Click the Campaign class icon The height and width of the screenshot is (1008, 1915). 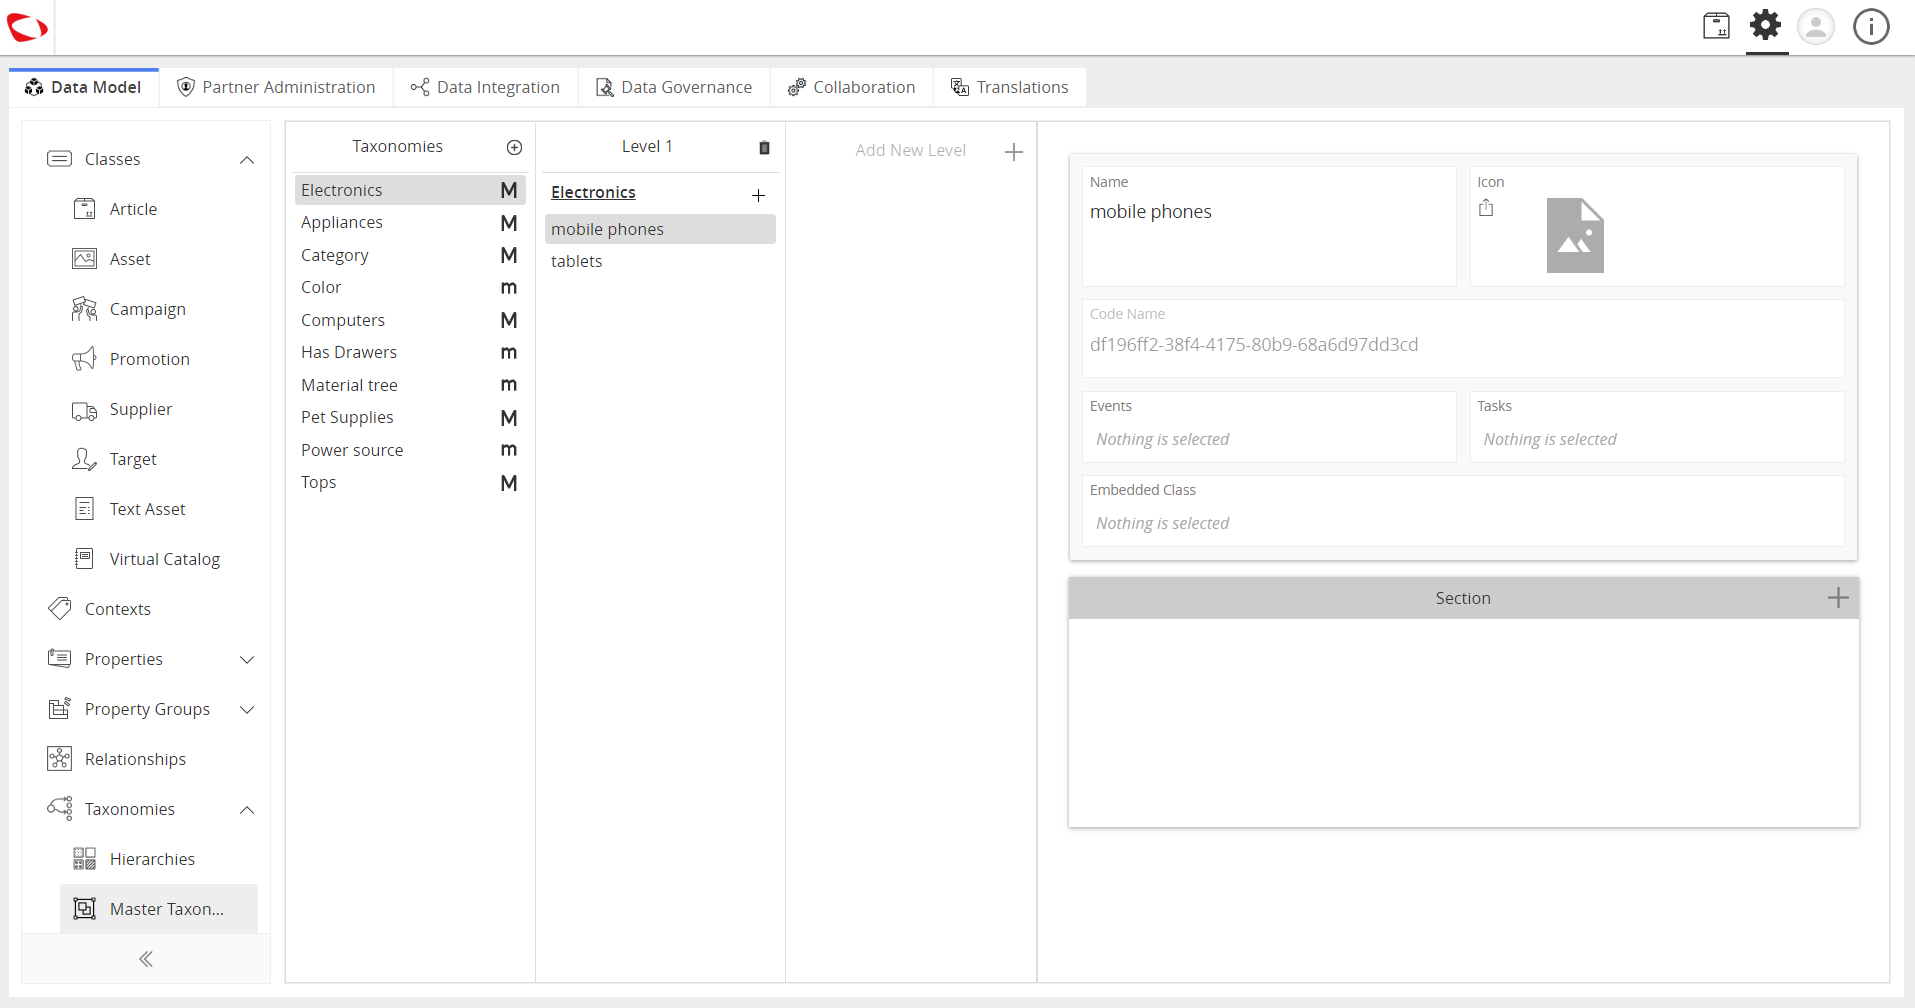click(x=85, y=309)
